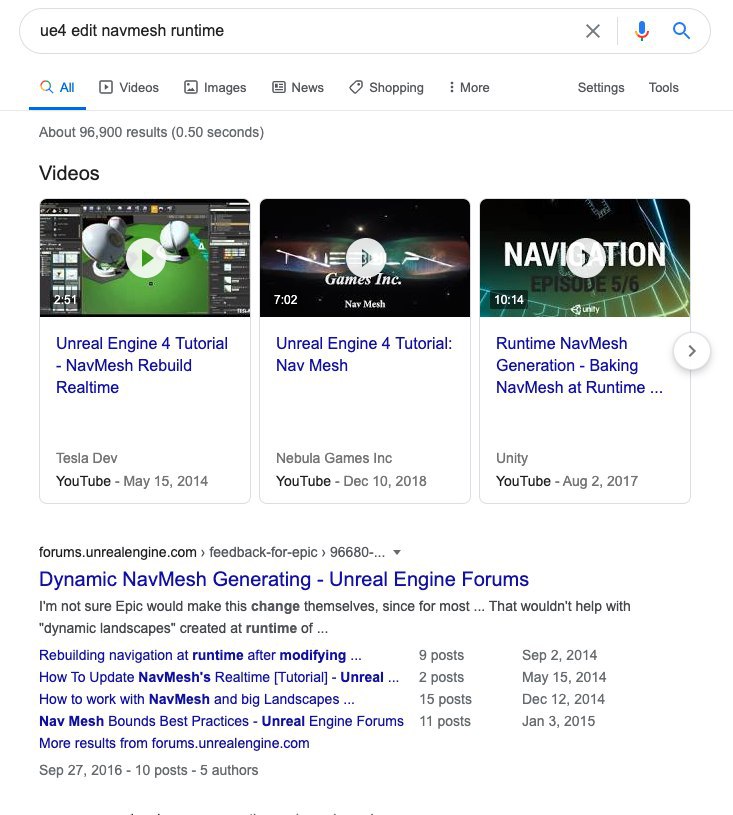Open the Settings menu
733x815 pixels.
601,87
